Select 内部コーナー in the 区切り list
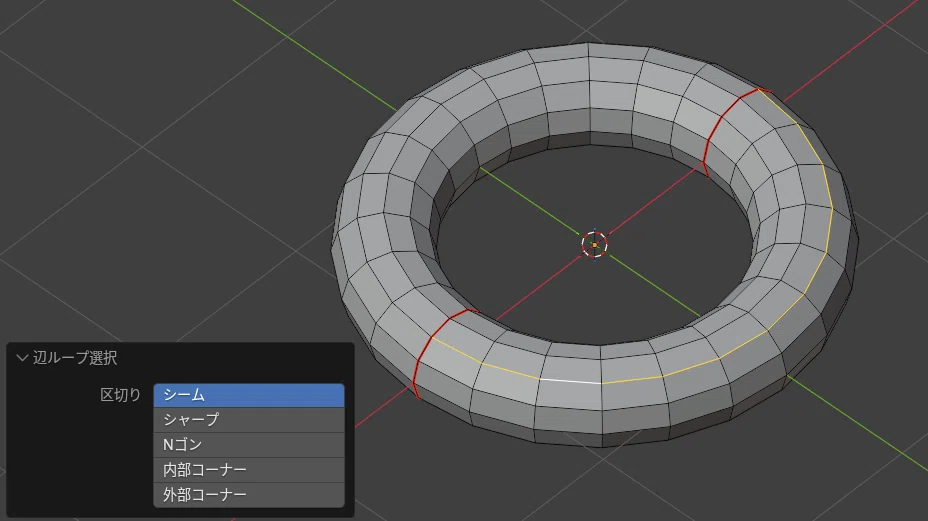The width and height of the screenshot is (928, 521). pos(249,469)
